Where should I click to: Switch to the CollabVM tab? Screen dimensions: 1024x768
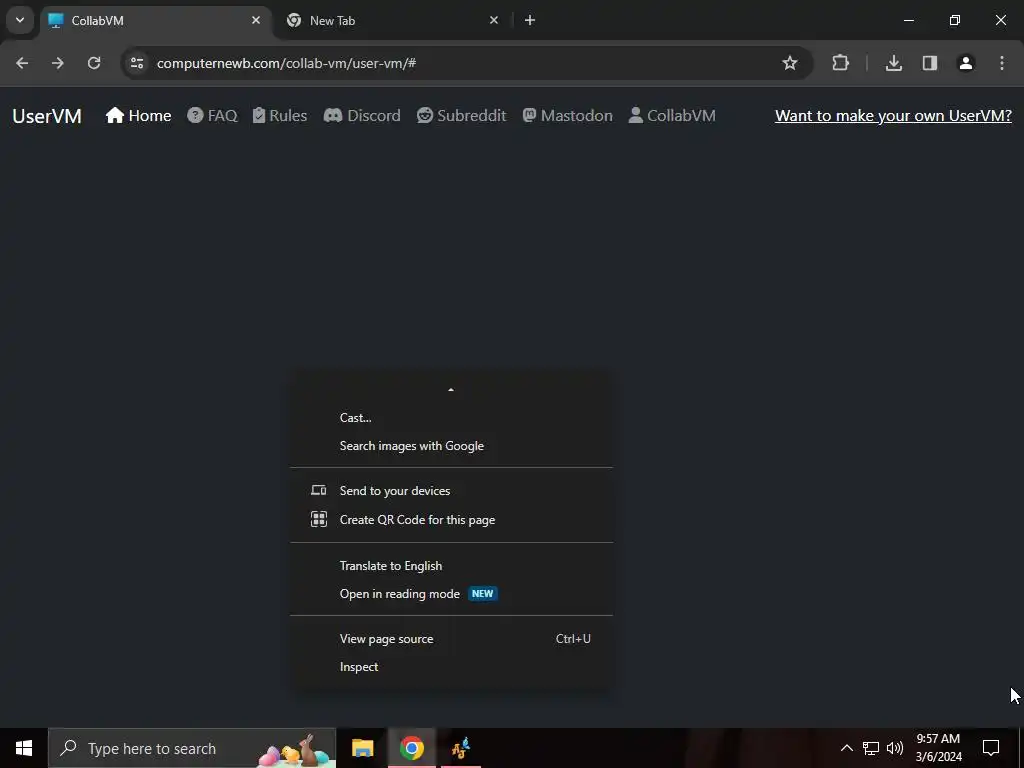coord(155,20)
